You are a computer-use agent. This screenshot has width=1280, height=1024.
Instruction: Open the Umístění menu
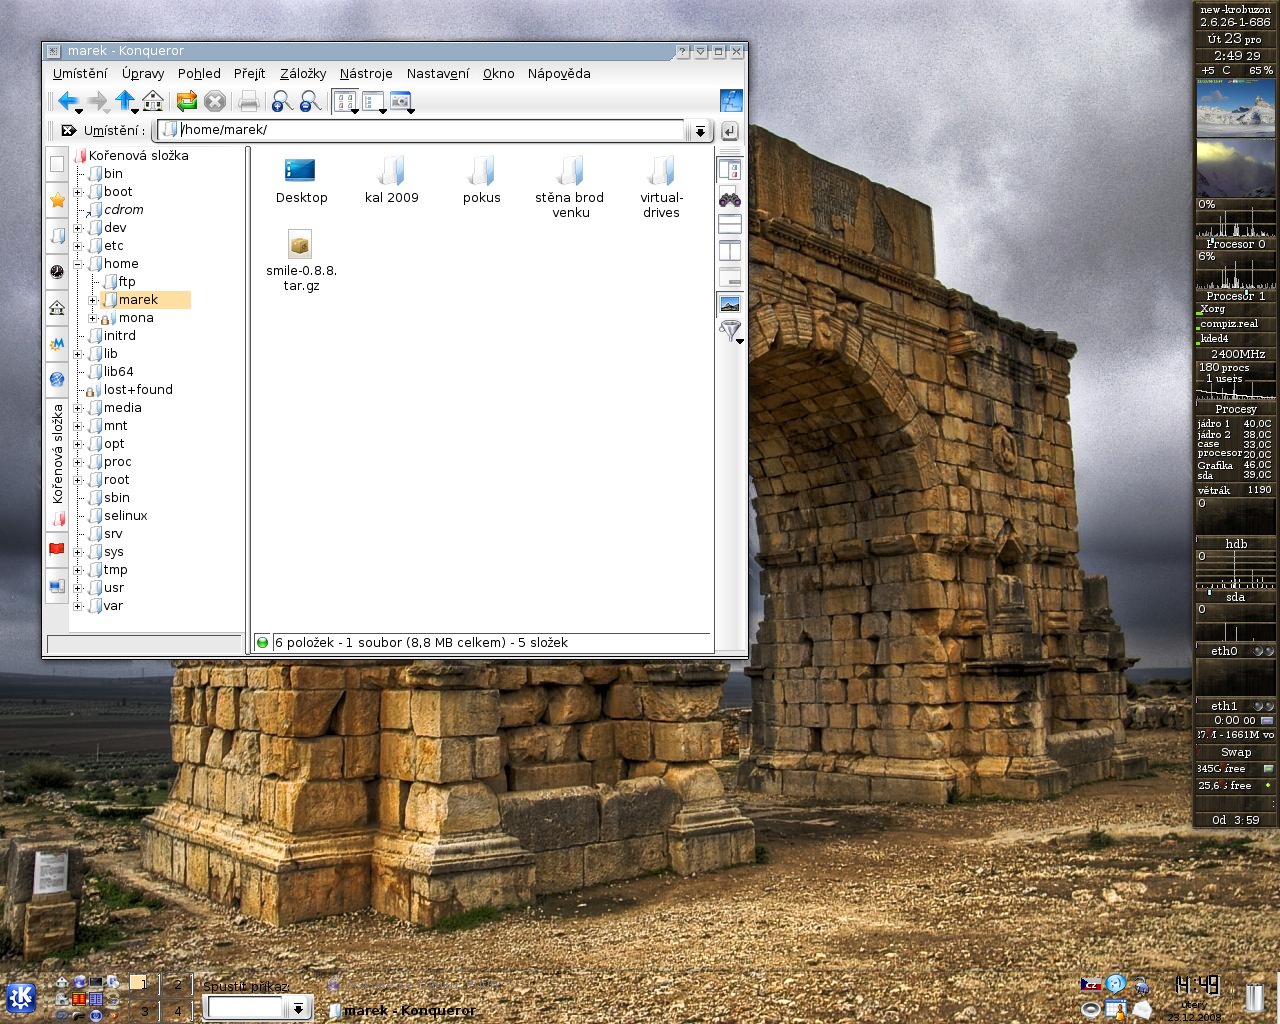(80, 74)
